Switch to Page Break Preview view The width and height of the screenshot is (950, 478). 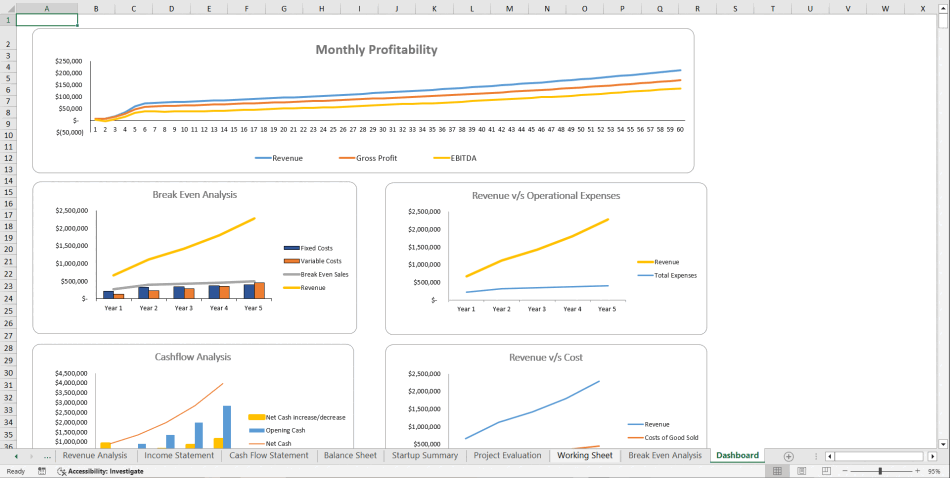coord(827,471)
